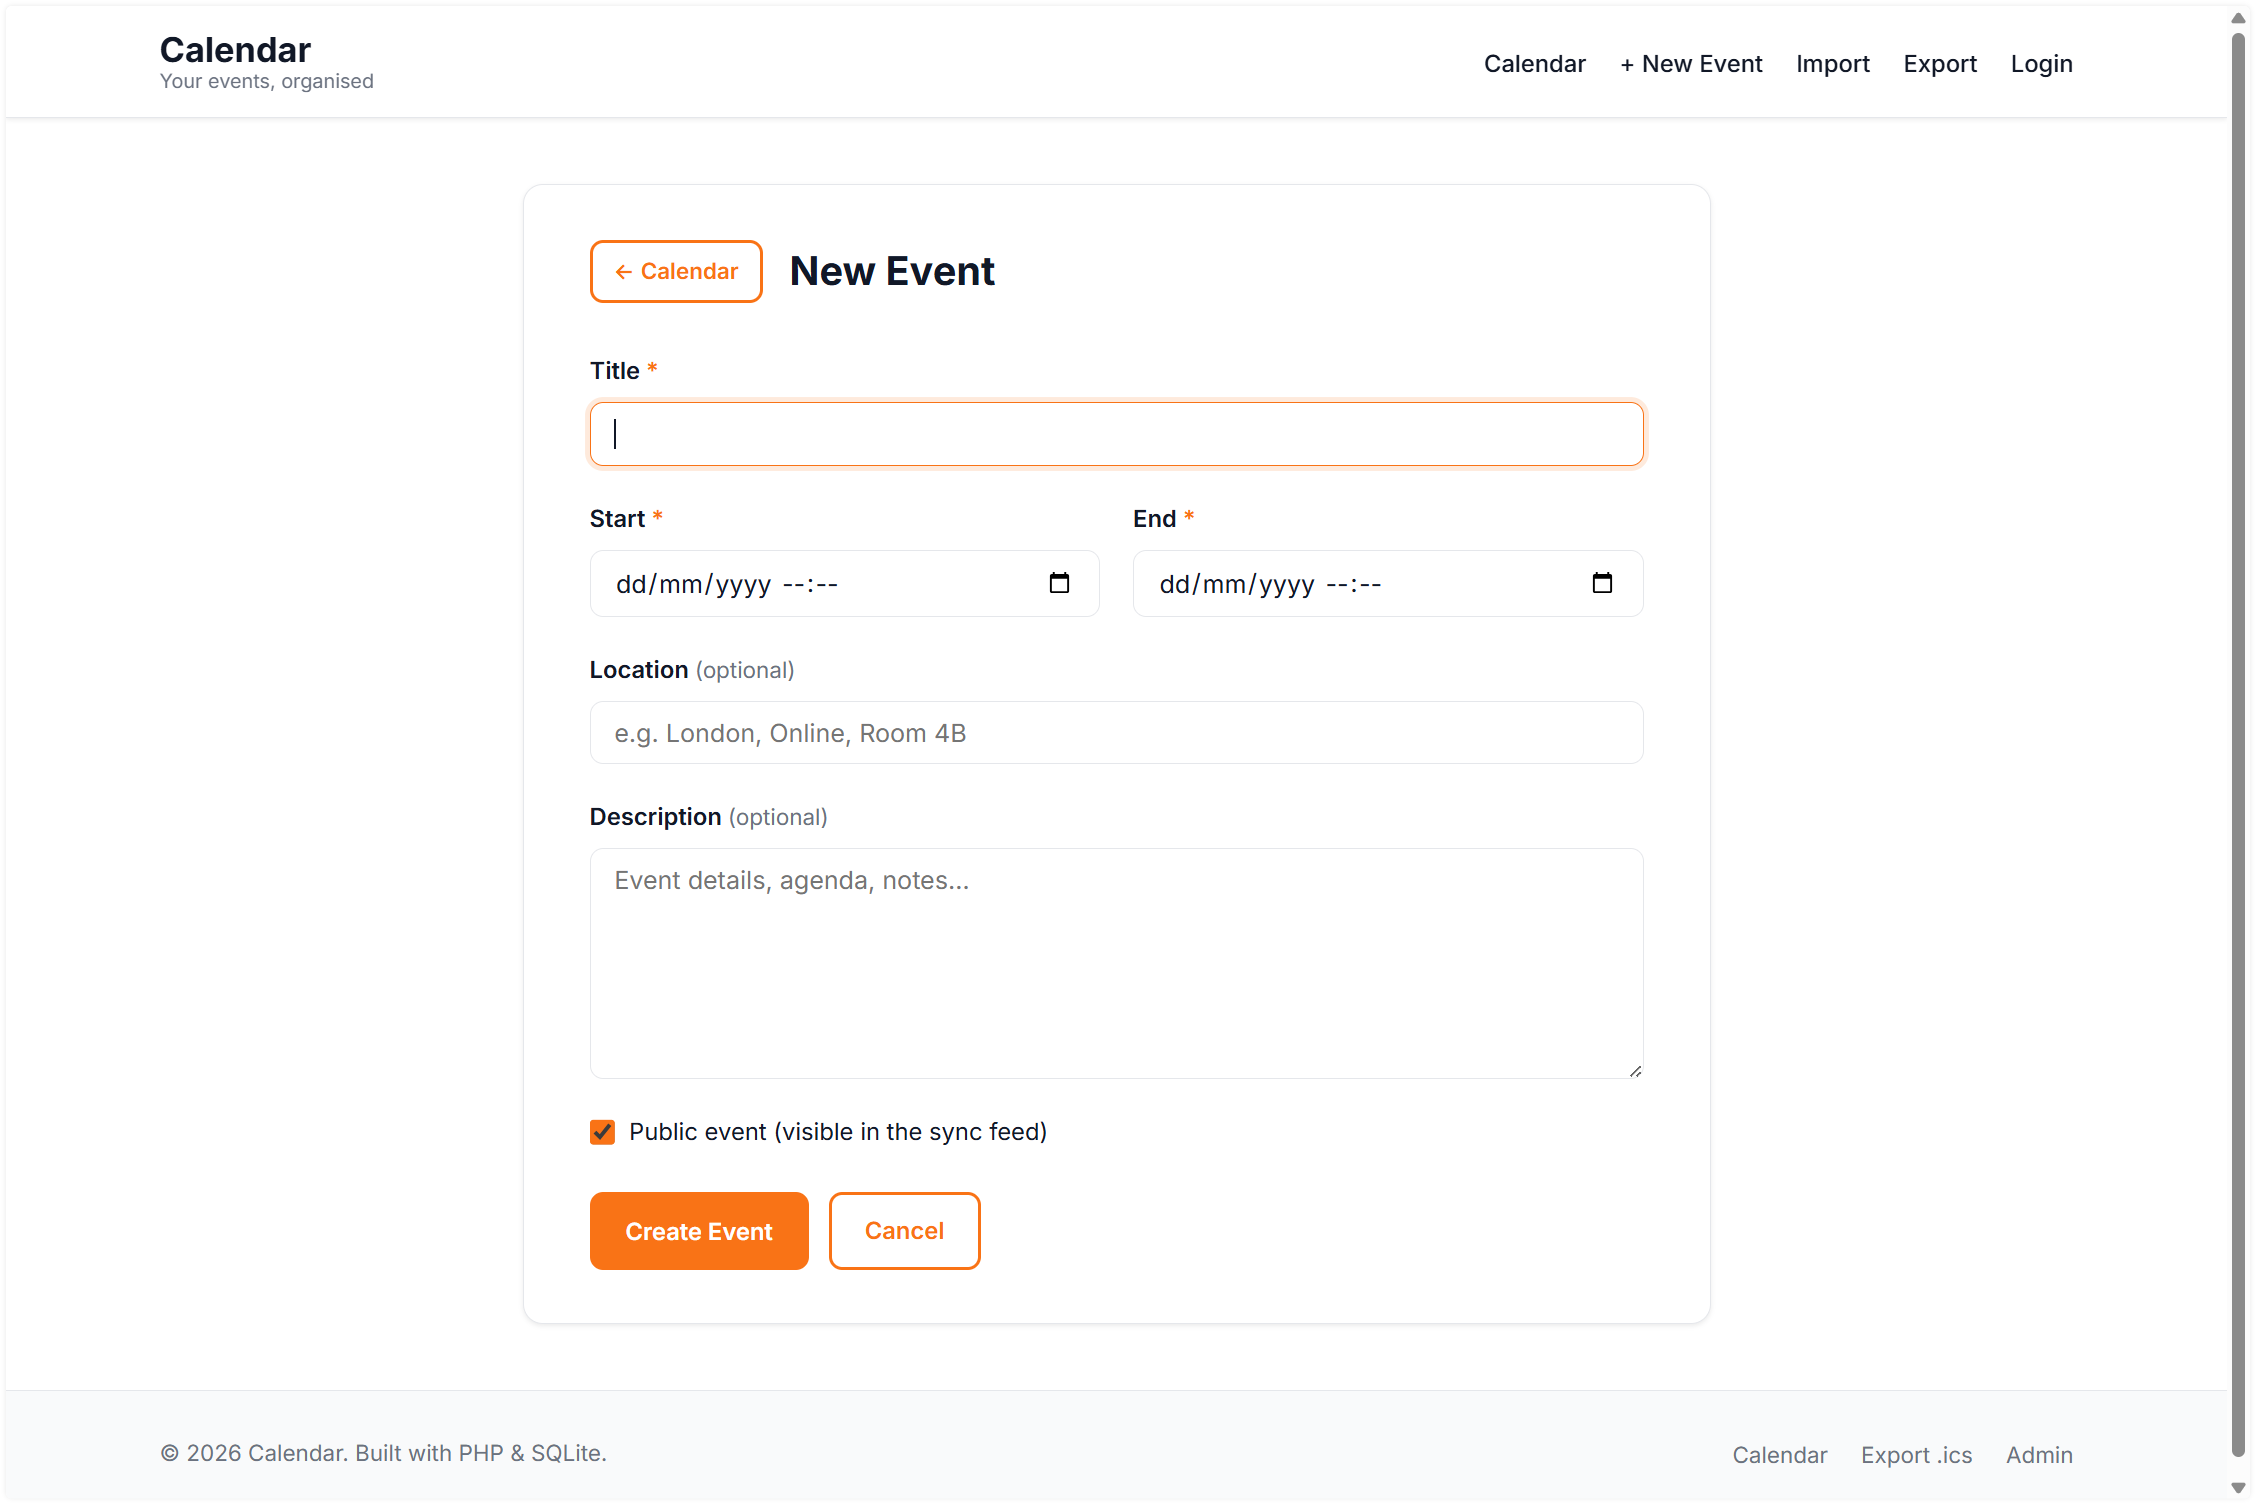Click the description textarea resize handle
The image size is (2256, 1504).
click(x=1635, y=1071)
